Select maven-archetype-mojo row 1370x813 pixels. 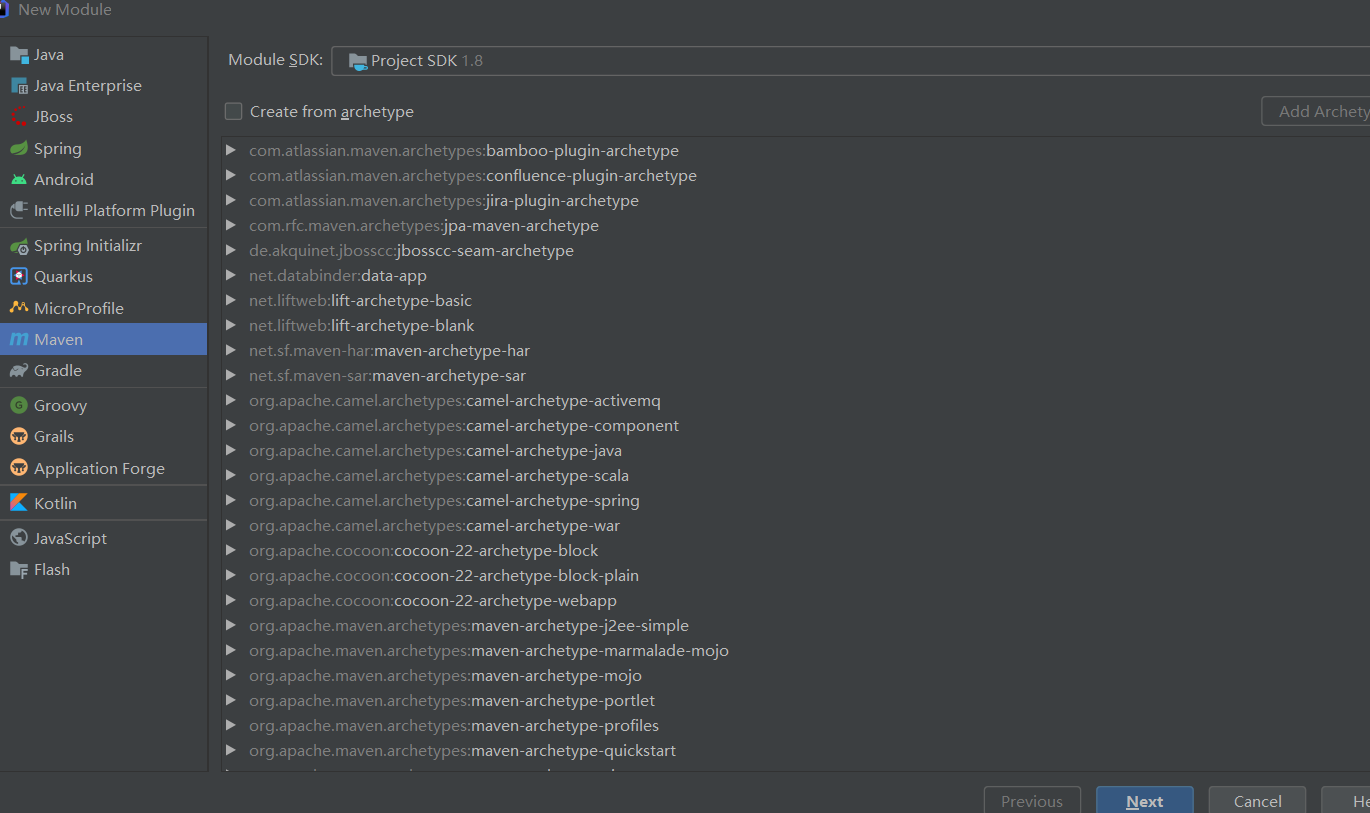[x=796, y=675]
